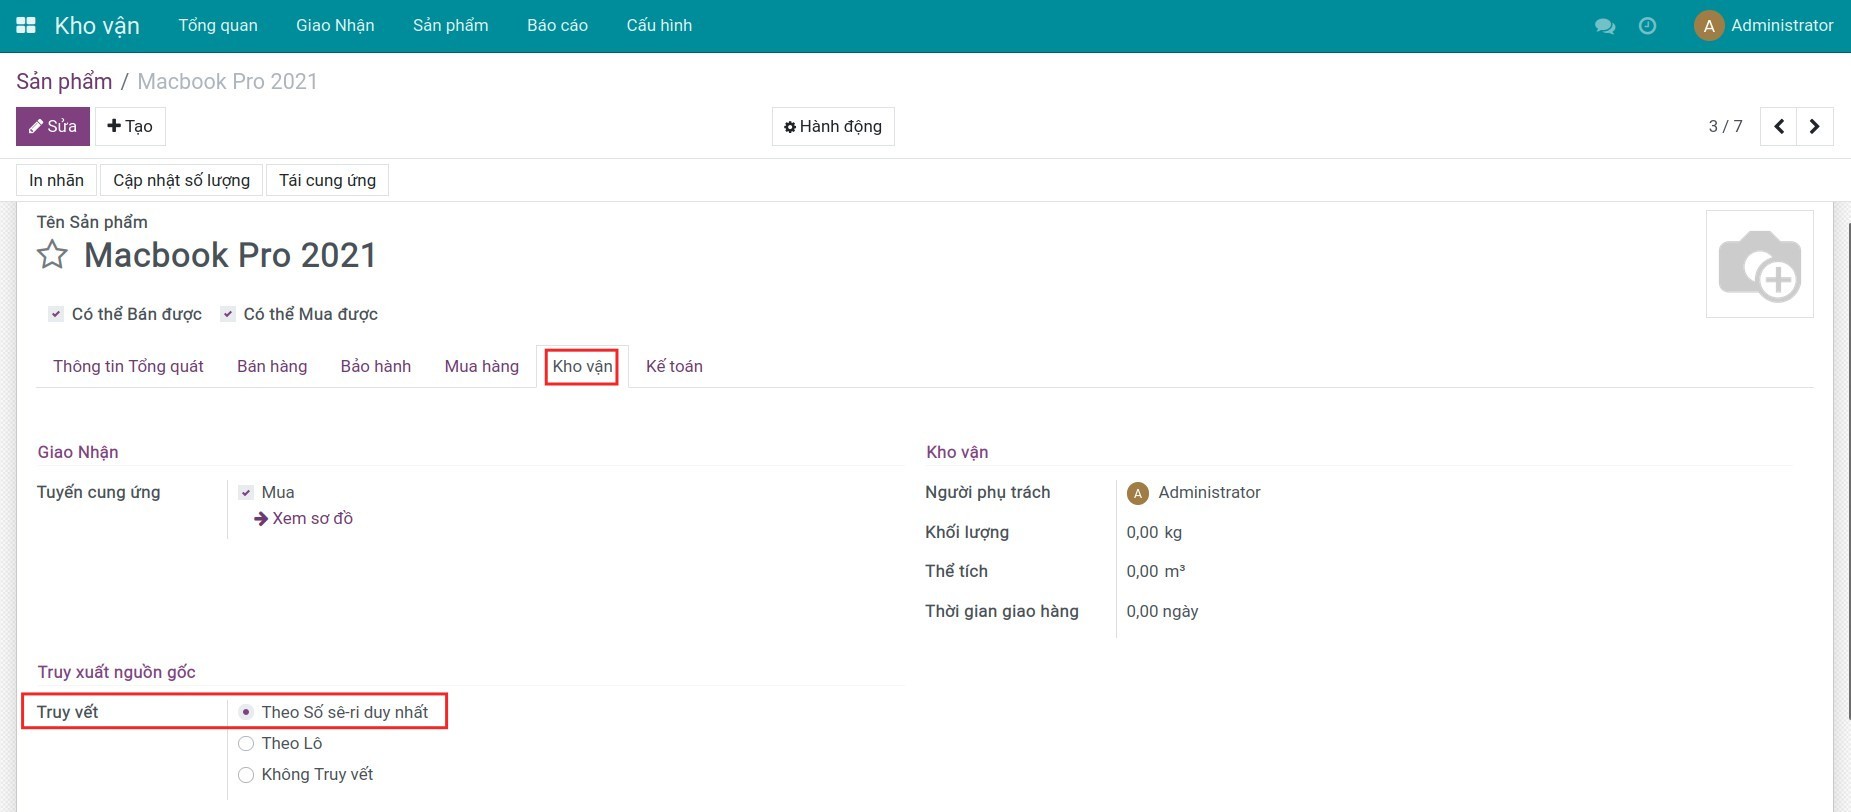Click the product image camera placeholder

(x=1759, y=264)
